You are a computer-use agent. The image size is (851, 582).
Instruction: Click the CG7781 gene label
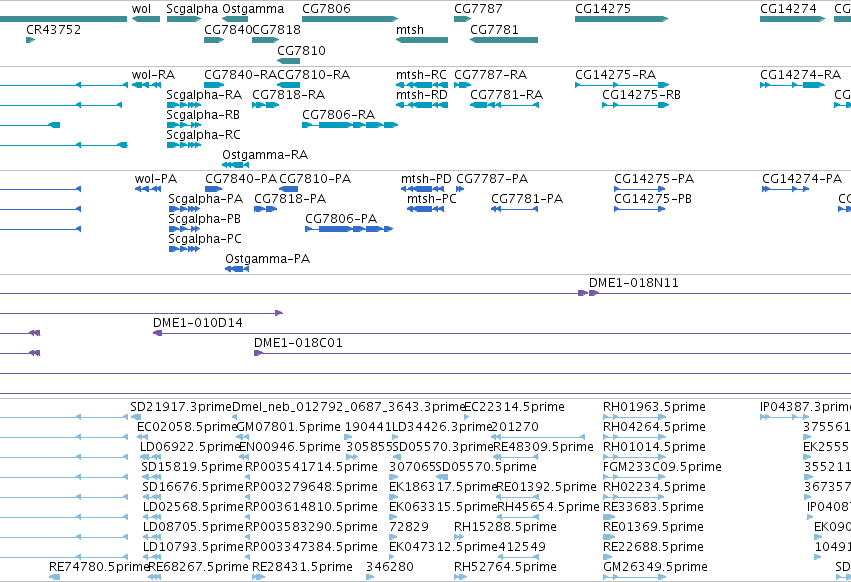[x=494, y=30]
